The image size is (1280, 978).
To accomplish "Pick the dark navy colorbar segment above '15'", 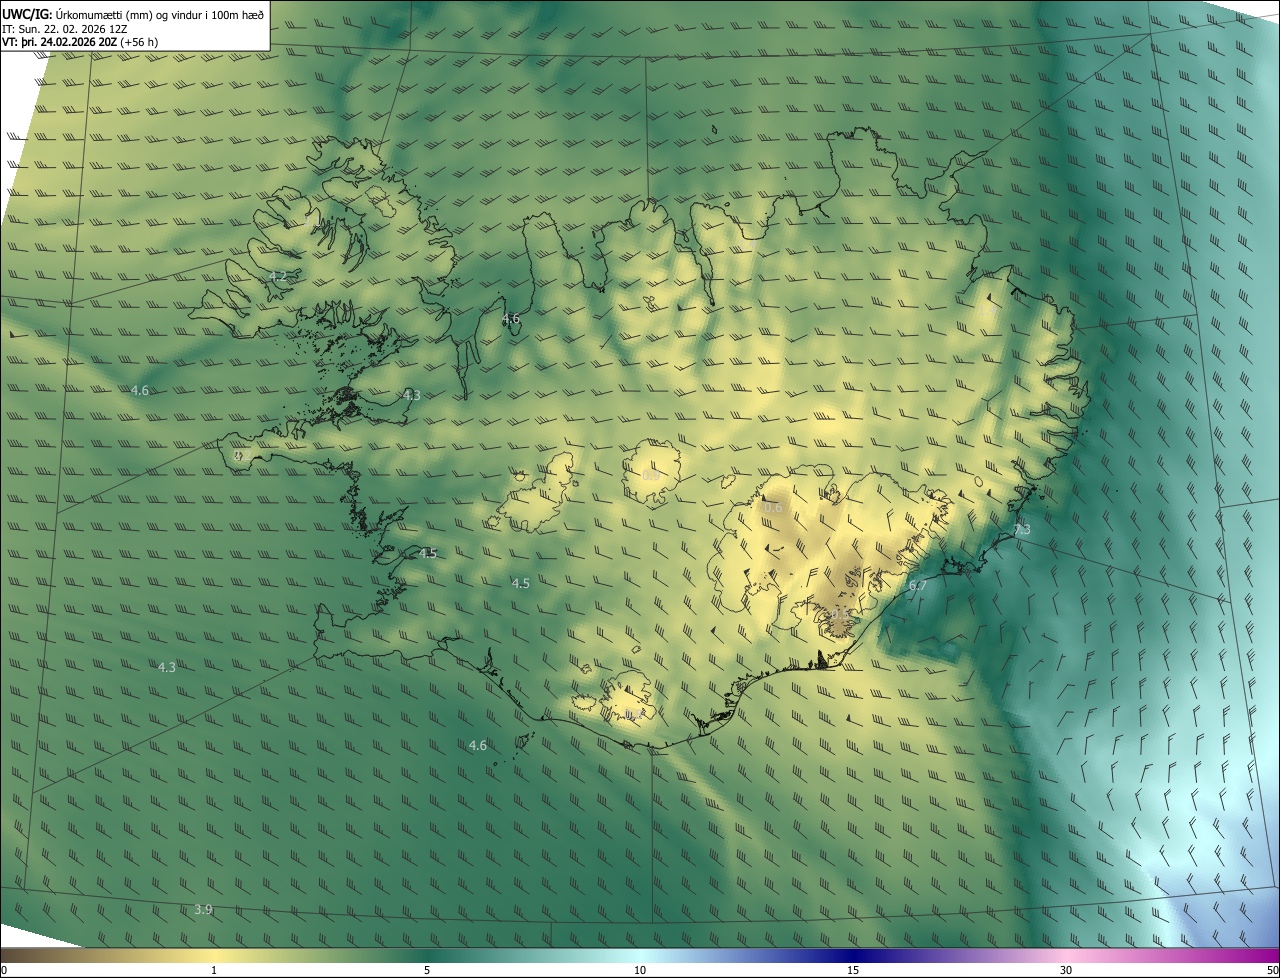I will pos(853,956).
